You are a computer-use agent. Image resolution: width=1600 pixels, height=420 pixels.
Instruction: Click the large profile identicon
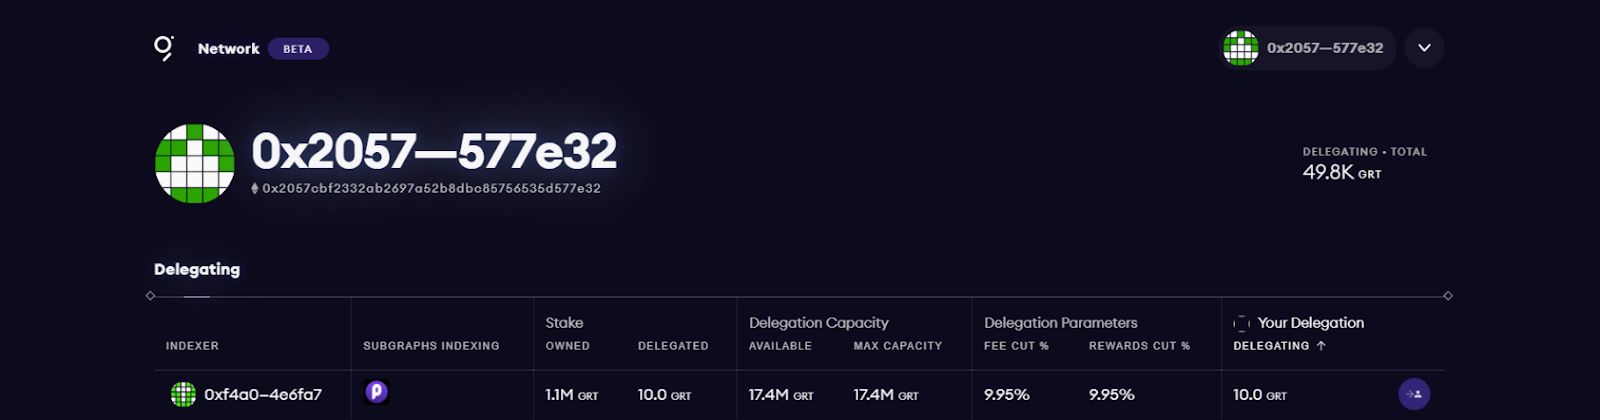click(x=195, y=164)
